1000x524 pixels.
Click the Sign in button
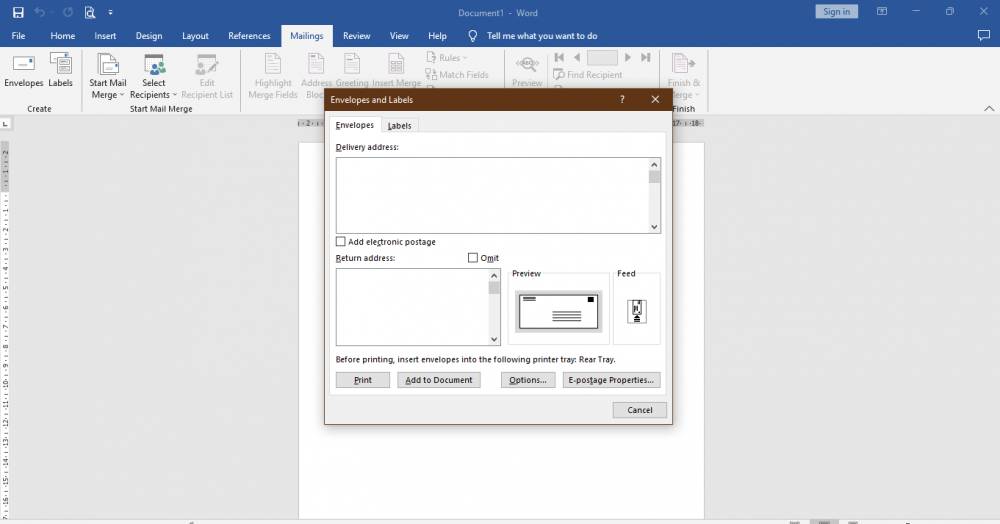[x=836, y=11]
